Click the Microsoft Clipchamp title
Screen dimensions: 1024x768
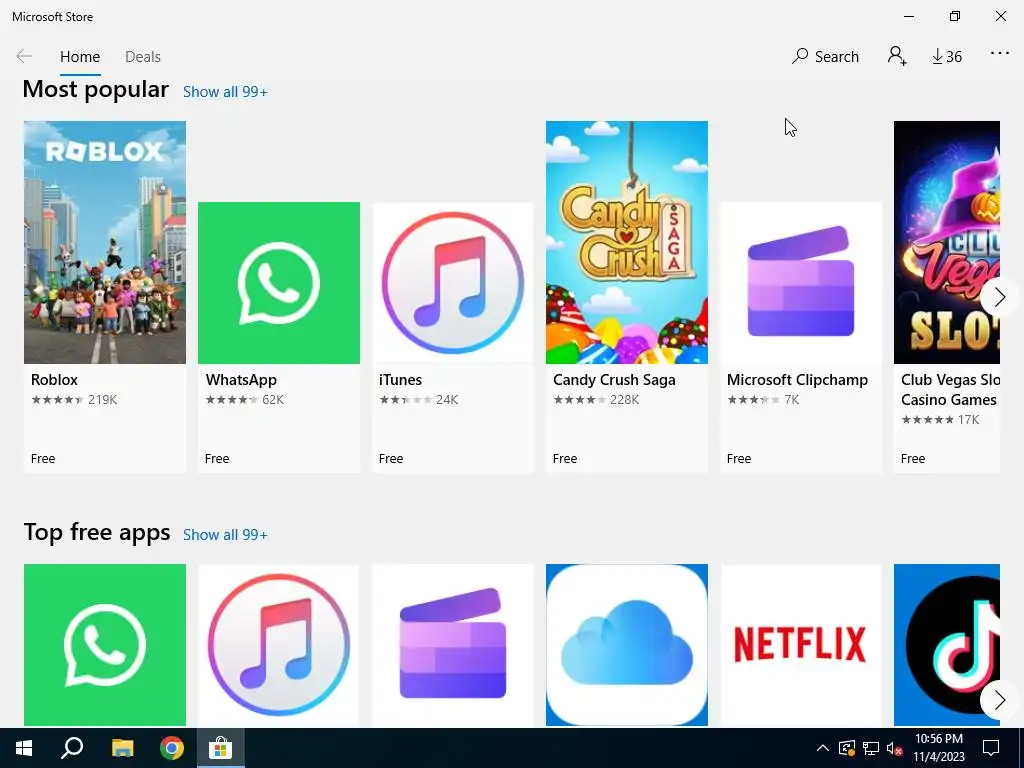click(797, 380)
